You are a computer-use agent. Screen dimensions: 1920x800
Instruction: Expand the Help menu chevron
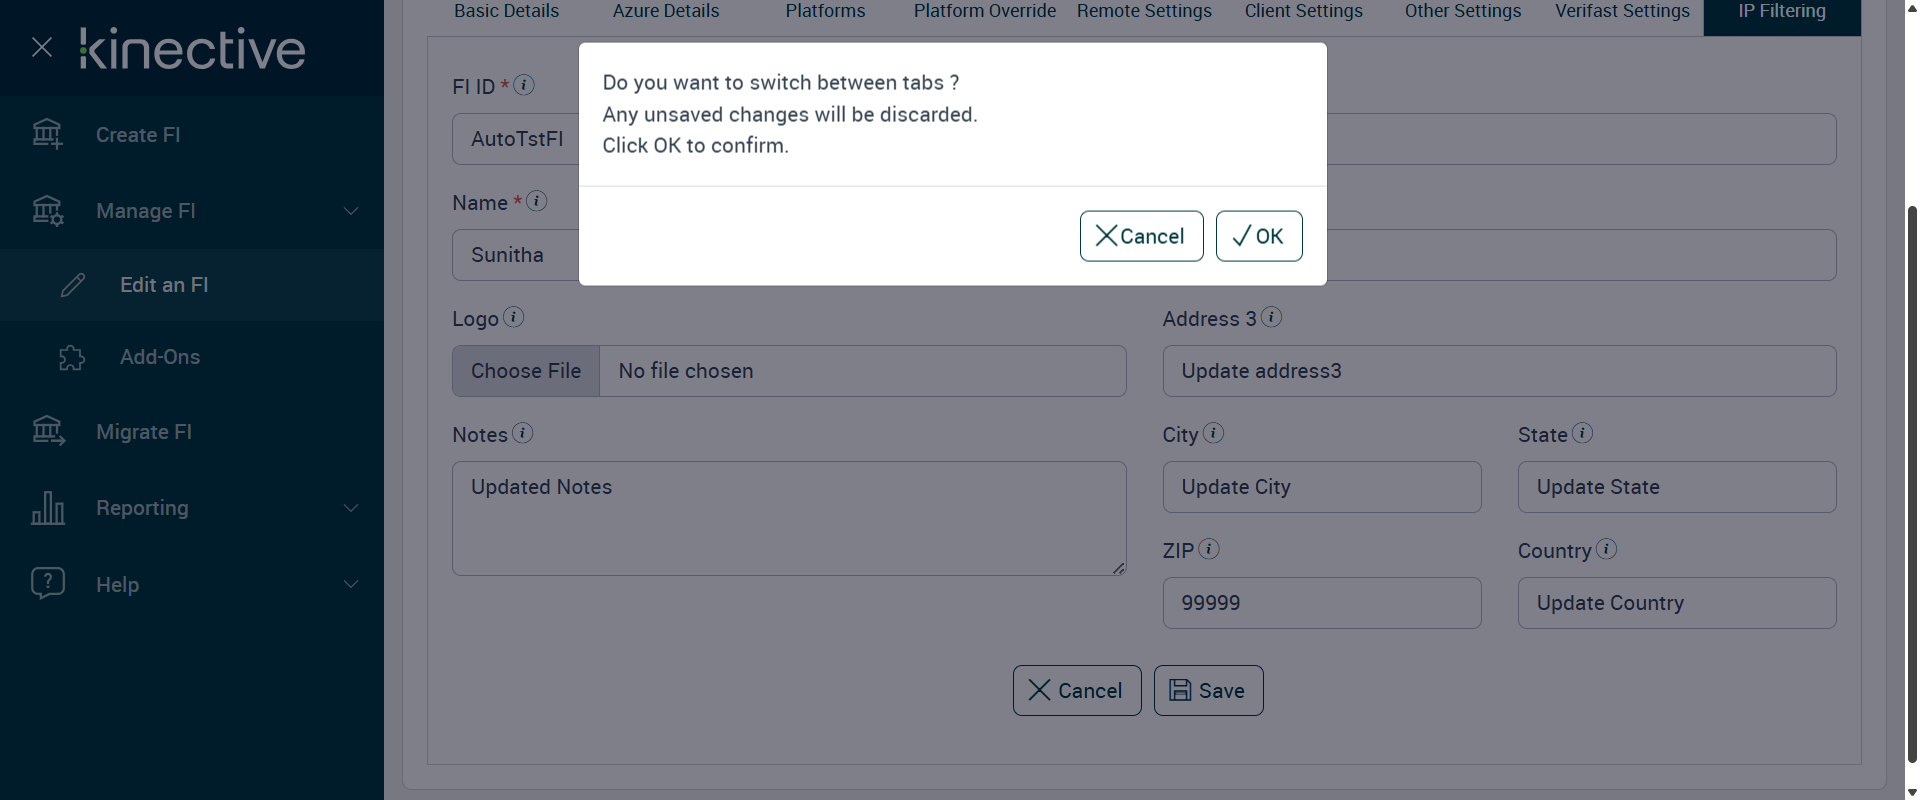351,584
